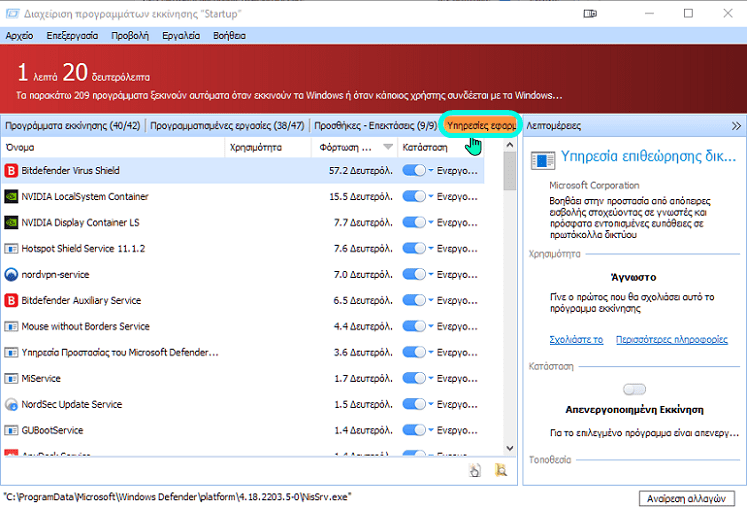This screenshot has height=509, width=747.
Task: Click the page refresh icon below the list
Action: coord(475,470)
